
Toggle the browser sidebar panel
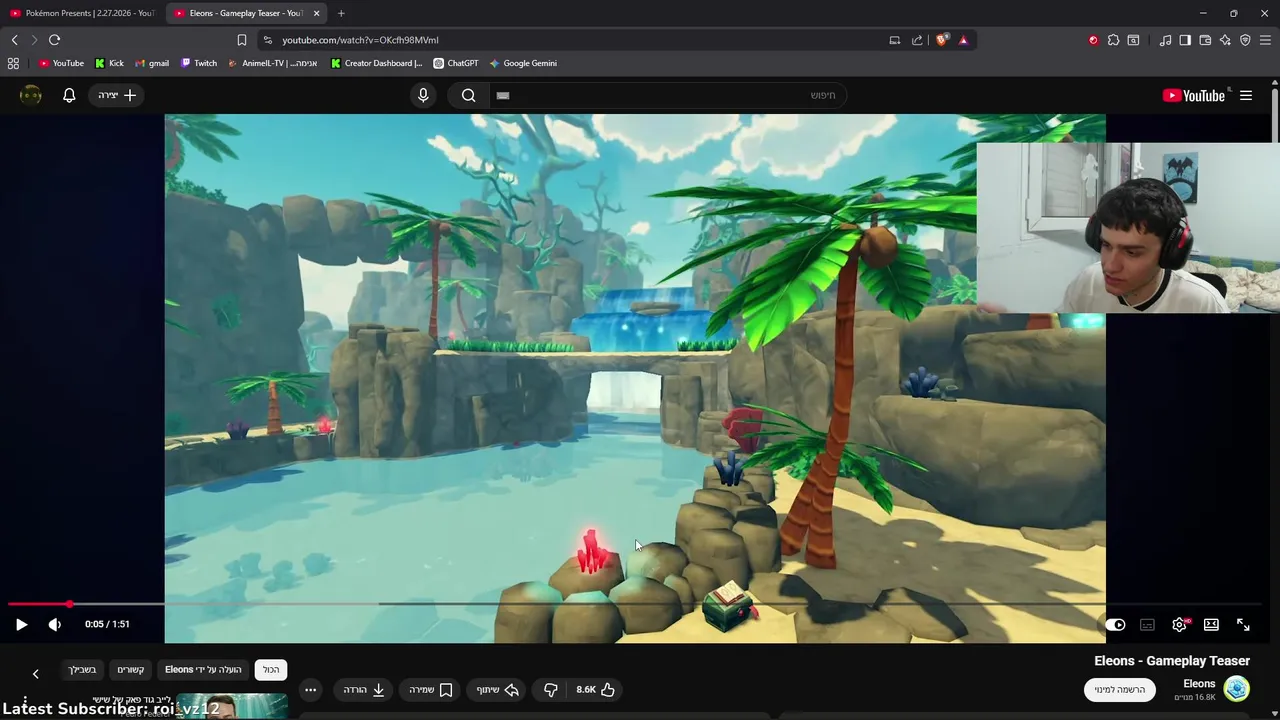1185,40
